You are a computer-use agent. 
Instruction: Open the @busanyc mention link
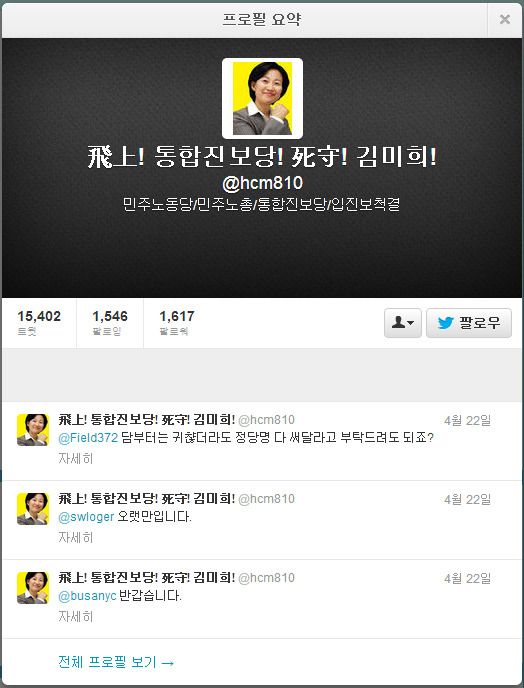(87, 595)
